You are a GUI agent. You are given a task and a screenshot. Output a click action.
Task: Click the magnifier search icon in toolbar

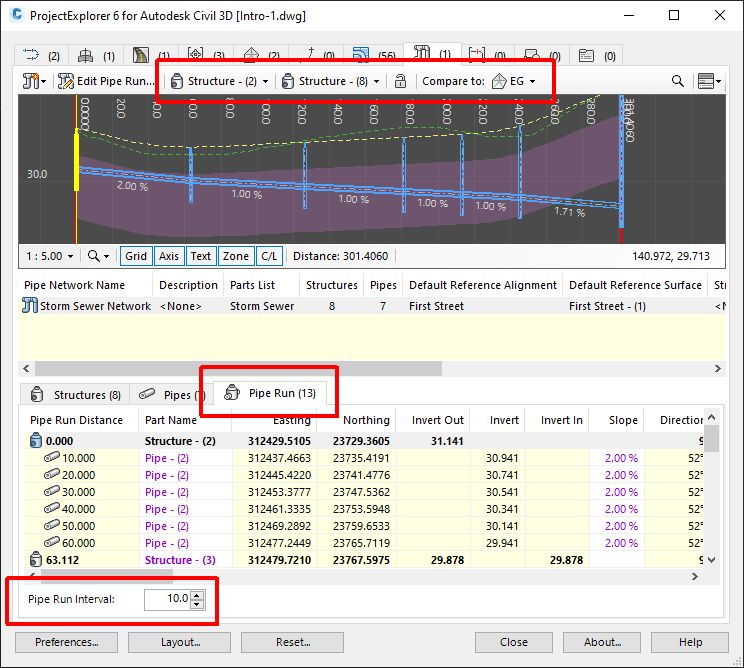click(x=678, y=81)
